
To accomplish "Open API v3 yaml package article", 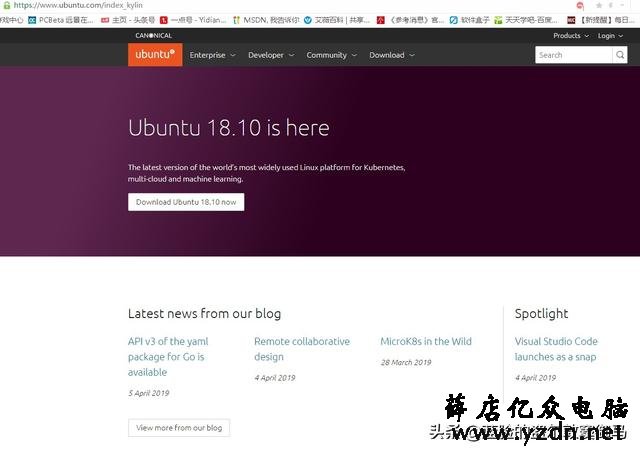I will (168, 356).
